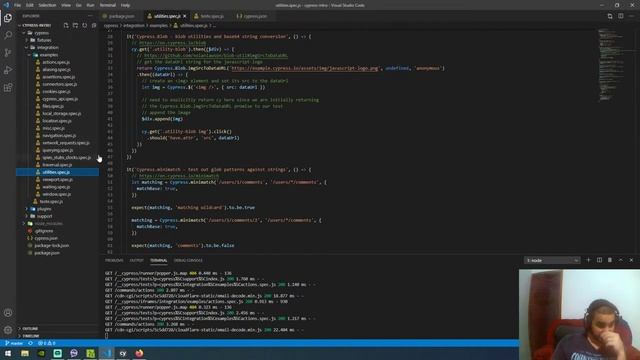Open the Selection menu
The width and height of the screenshot is (640, 360).
[x=47, y=5]
